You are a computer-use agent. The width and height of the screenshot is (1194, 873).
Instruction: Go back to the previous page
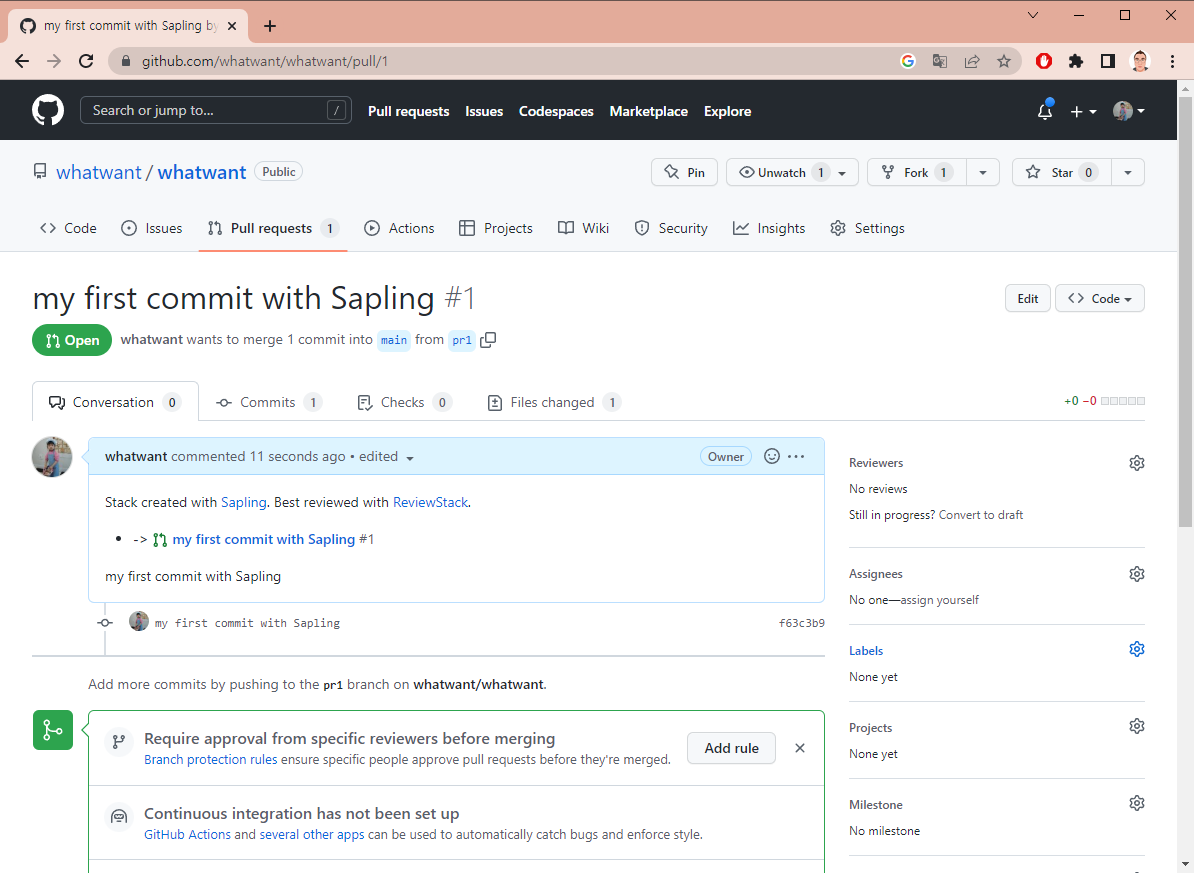pos(22,61)
